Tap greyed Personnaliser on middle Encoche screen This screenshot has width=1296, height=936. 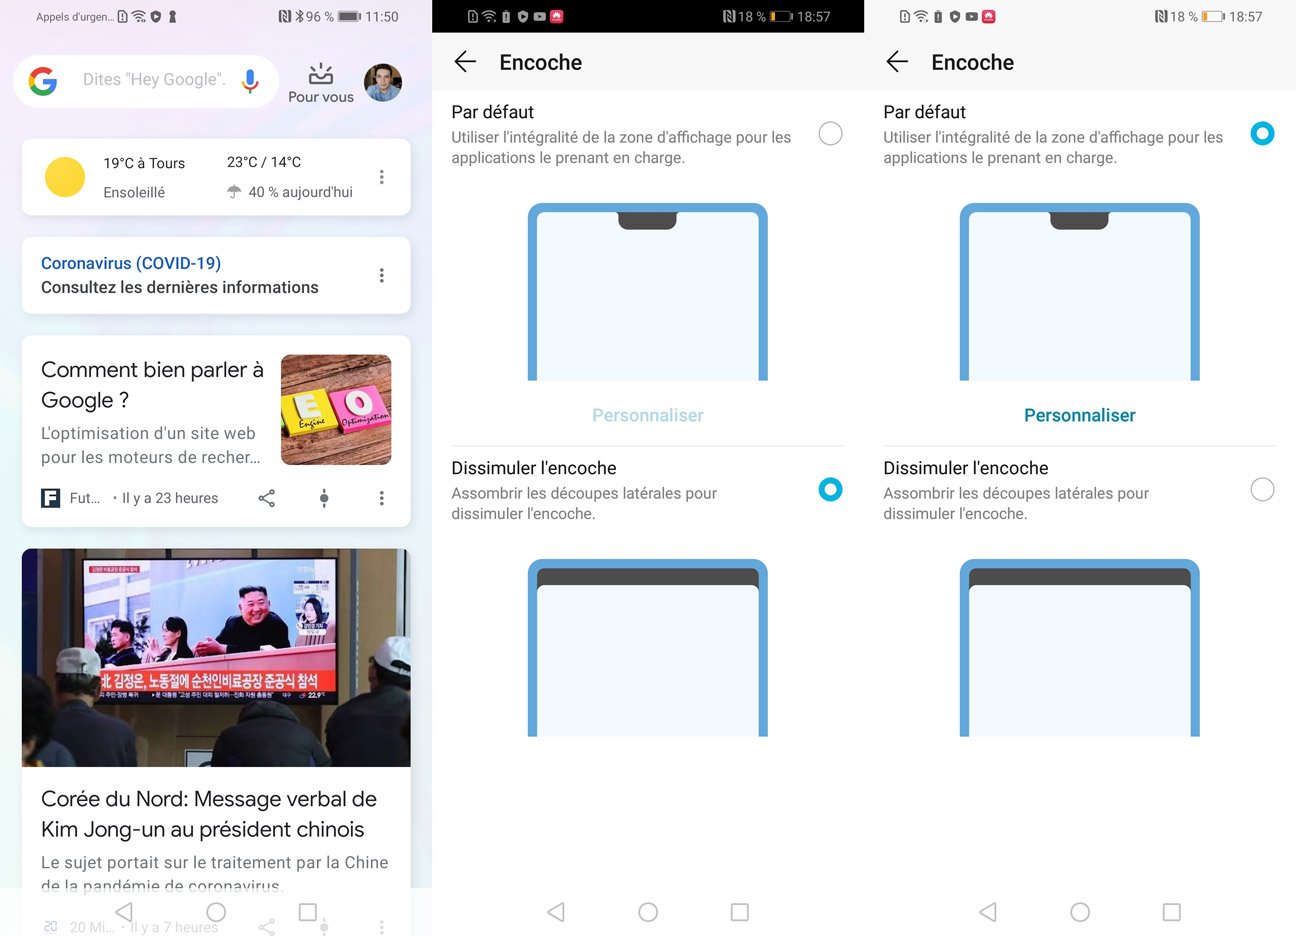[x=648, y=415]
